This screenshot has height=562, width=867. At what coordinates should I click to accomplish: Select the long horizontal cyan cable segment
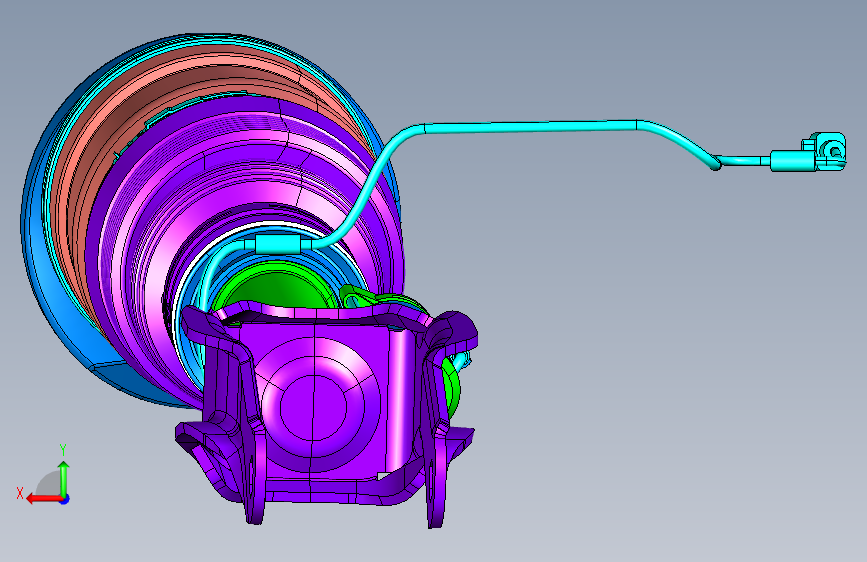pos(531,127)
